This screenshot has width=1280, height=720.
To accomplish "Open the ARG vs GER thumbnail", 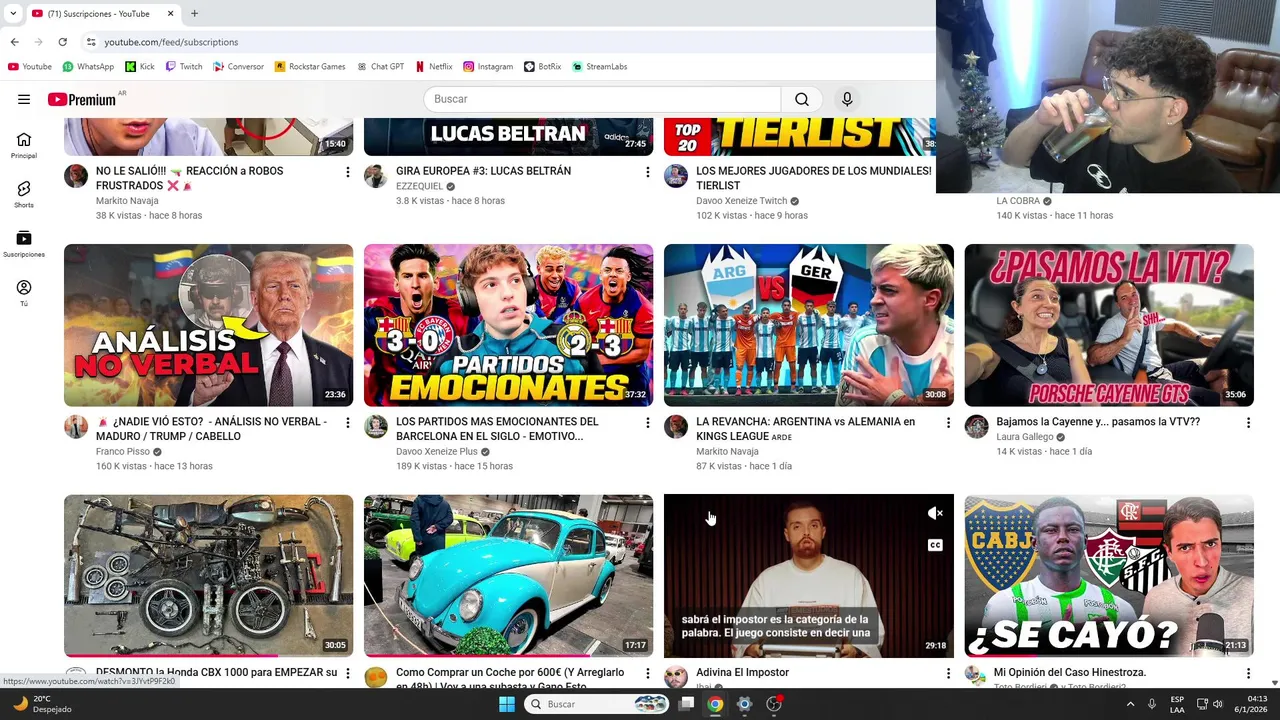I will [808, 325].
